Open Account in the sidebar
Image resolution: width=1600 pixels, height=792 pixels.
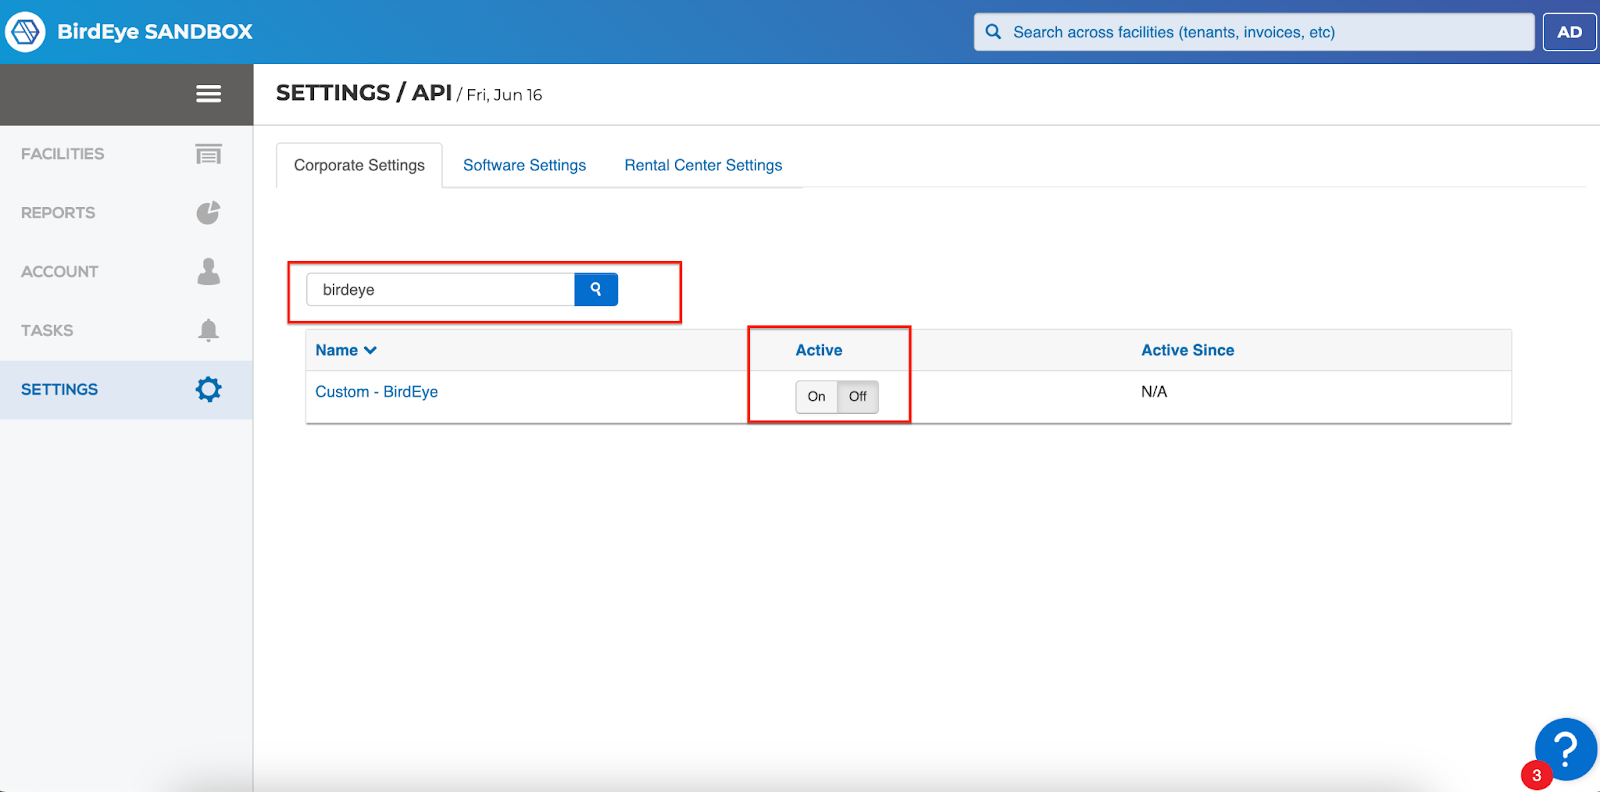point(126,271)
